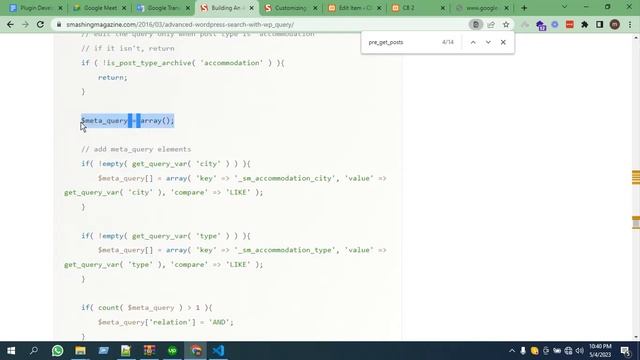Open the tab search dropdown chevron
The width and height of the screenshot is (640, 360).
tap(564, 7)
